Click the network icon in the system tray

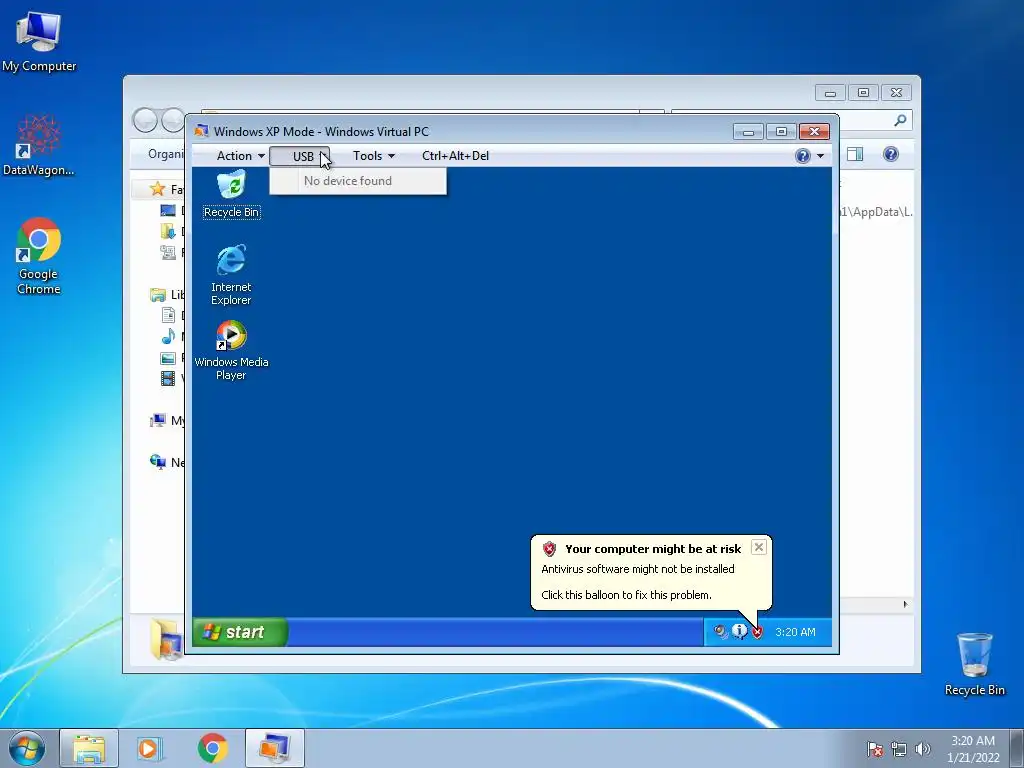(899, 749)
